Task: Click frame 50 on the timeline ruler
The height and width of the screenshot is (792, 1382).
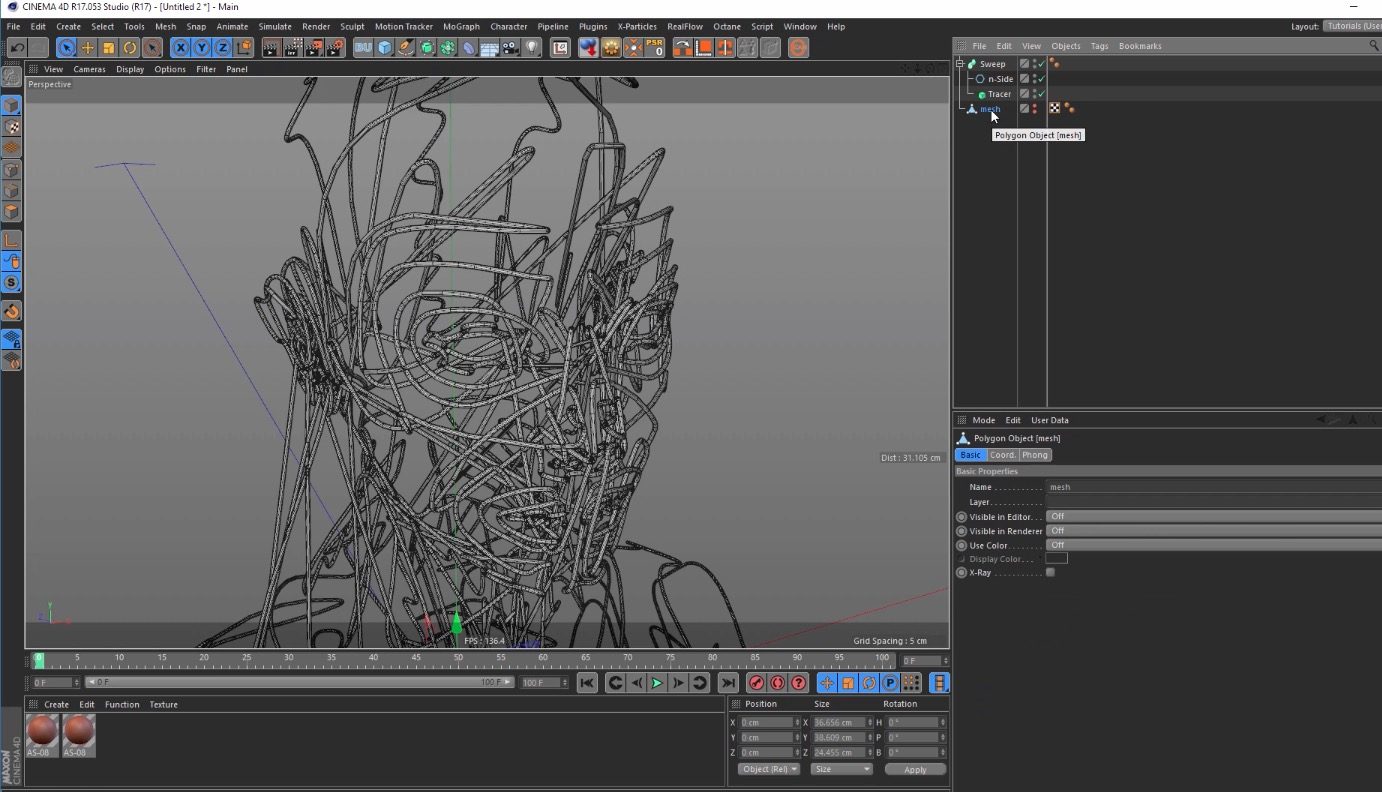Action: pyautogui.click(x=459, y=660)
